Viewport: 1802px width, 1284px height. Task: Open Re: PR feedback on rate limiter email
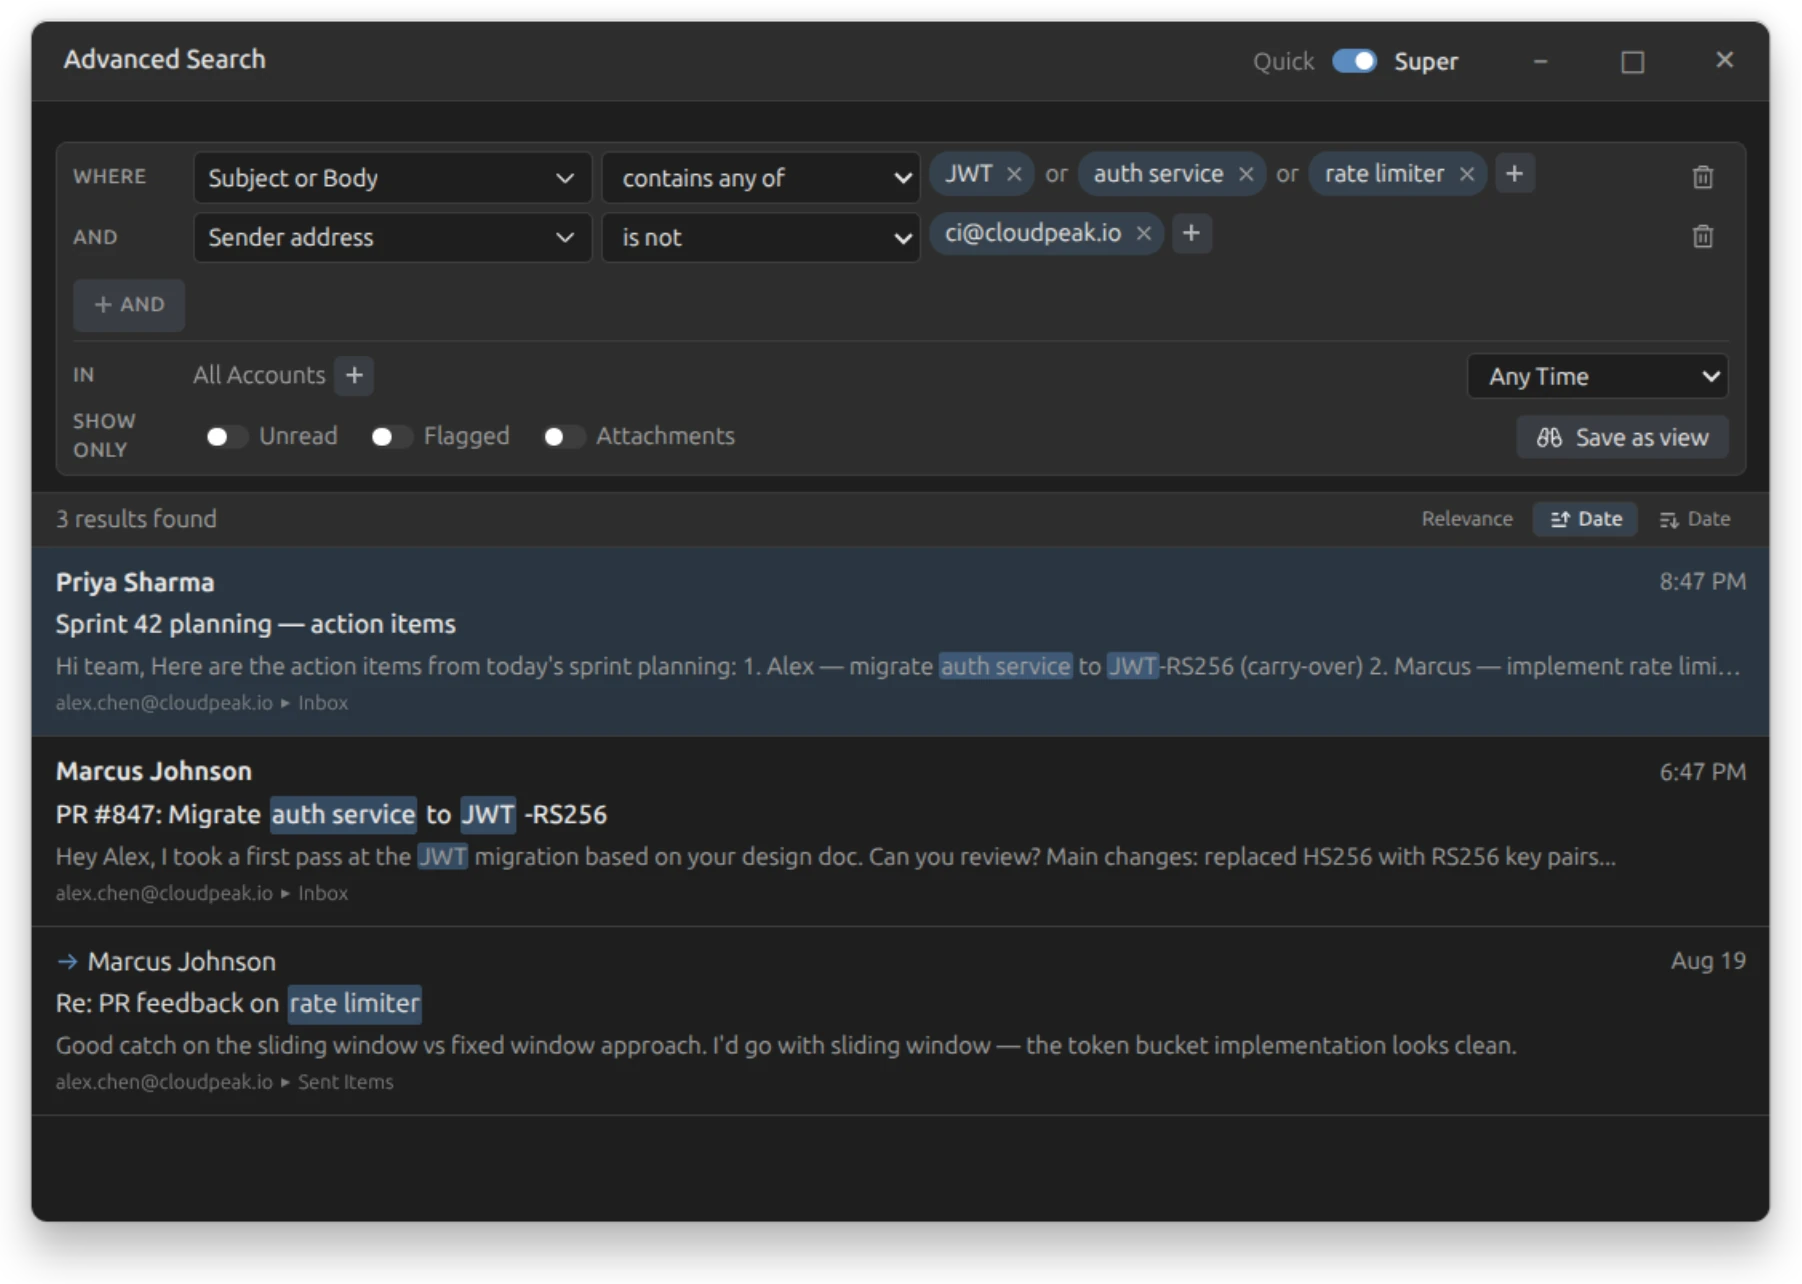[900, 1021]
